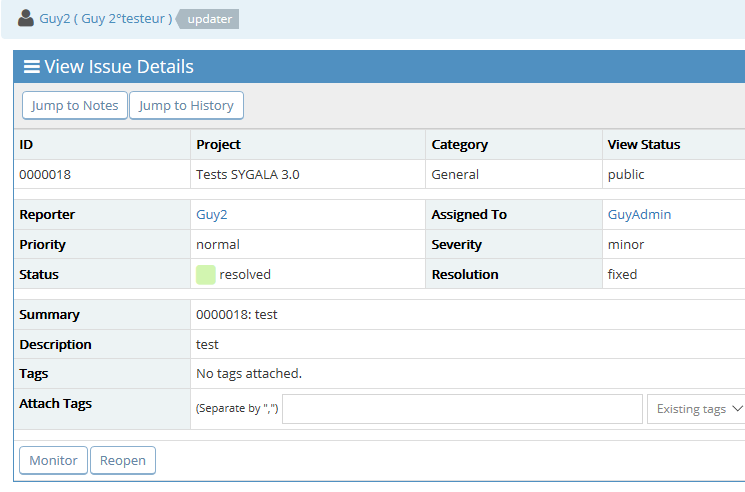Click the user silhouette icon beside Guy2

pos(26,18)
